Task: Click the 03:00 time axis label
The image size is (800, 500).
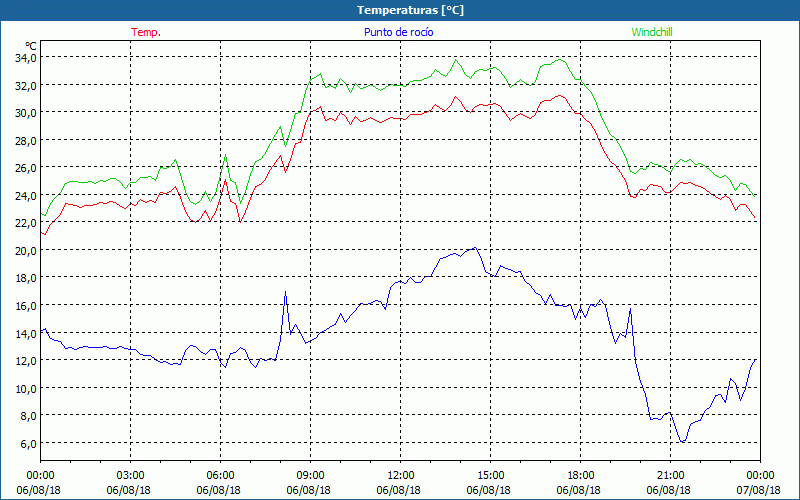Action: 131,476
